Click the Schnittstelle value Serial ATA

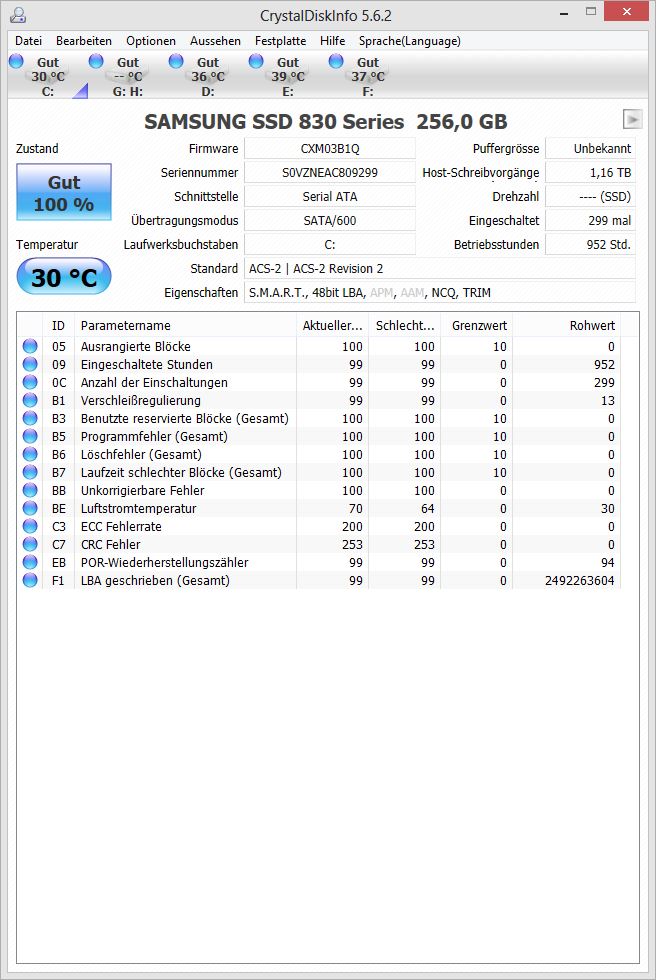[330, 196]
